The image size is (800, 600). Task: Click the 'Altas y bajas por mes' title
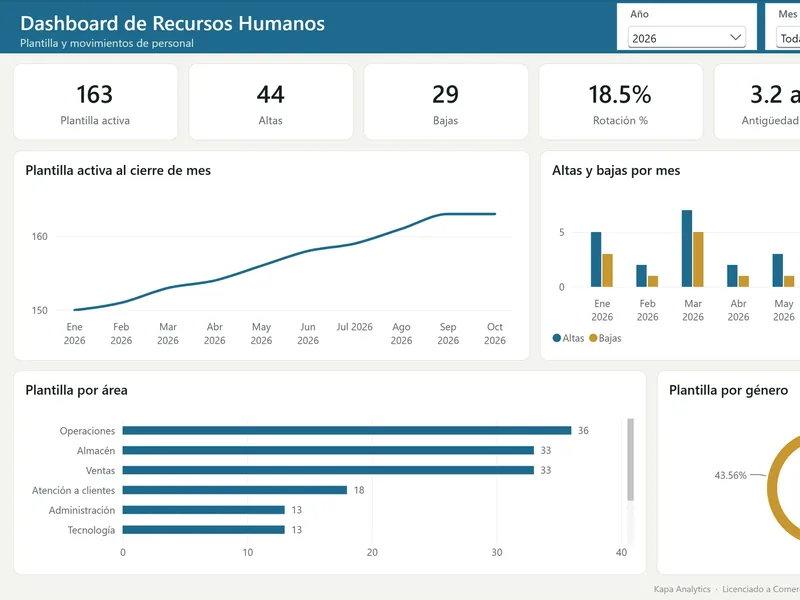coord(616,170)
